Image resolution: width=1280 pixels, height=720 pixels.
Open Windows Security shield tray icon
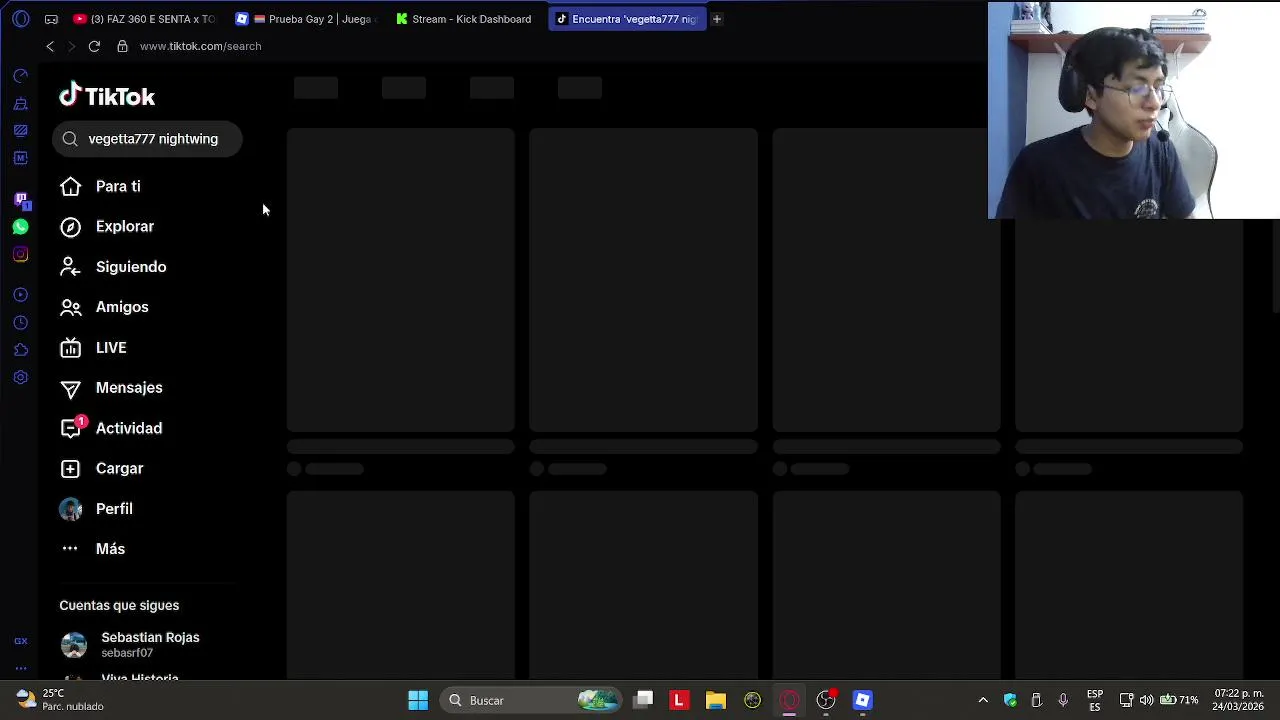tap(1010, 700)
